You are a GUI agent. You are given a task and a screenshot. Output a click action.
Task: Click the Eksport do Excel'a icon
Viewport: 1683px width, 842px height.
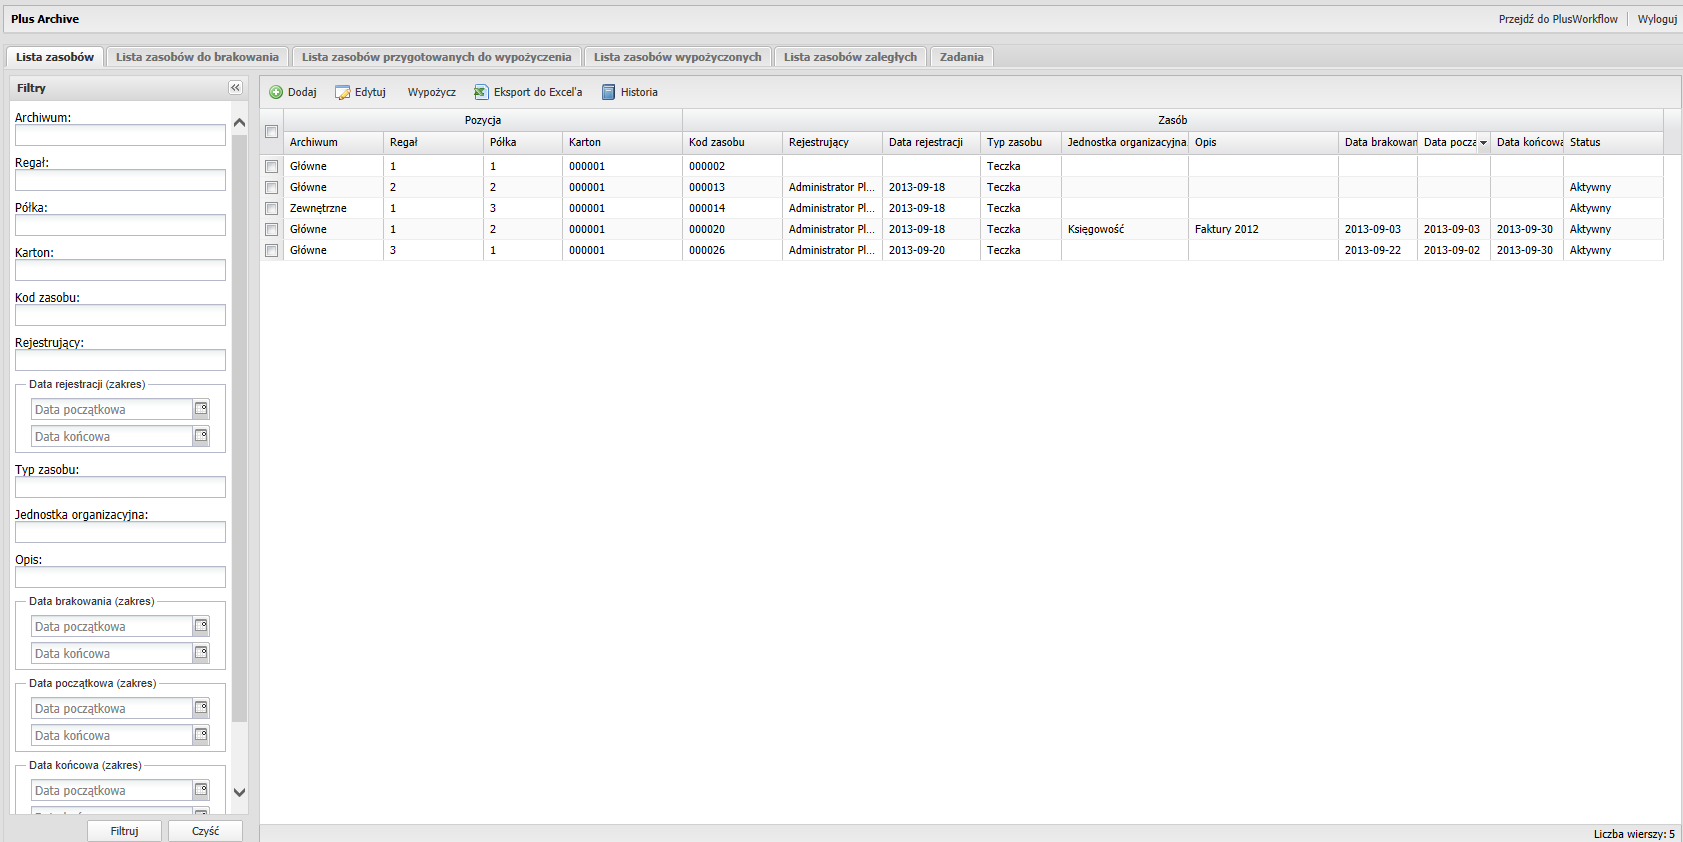tap(481, 92)
